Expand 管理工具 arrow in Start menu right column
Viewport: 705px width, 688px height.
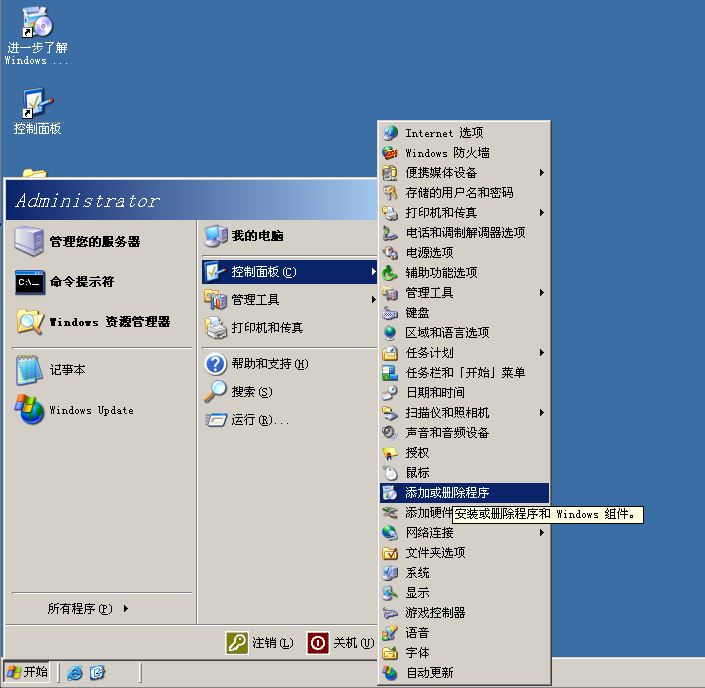pyautogui.click(x=373, y=299)
